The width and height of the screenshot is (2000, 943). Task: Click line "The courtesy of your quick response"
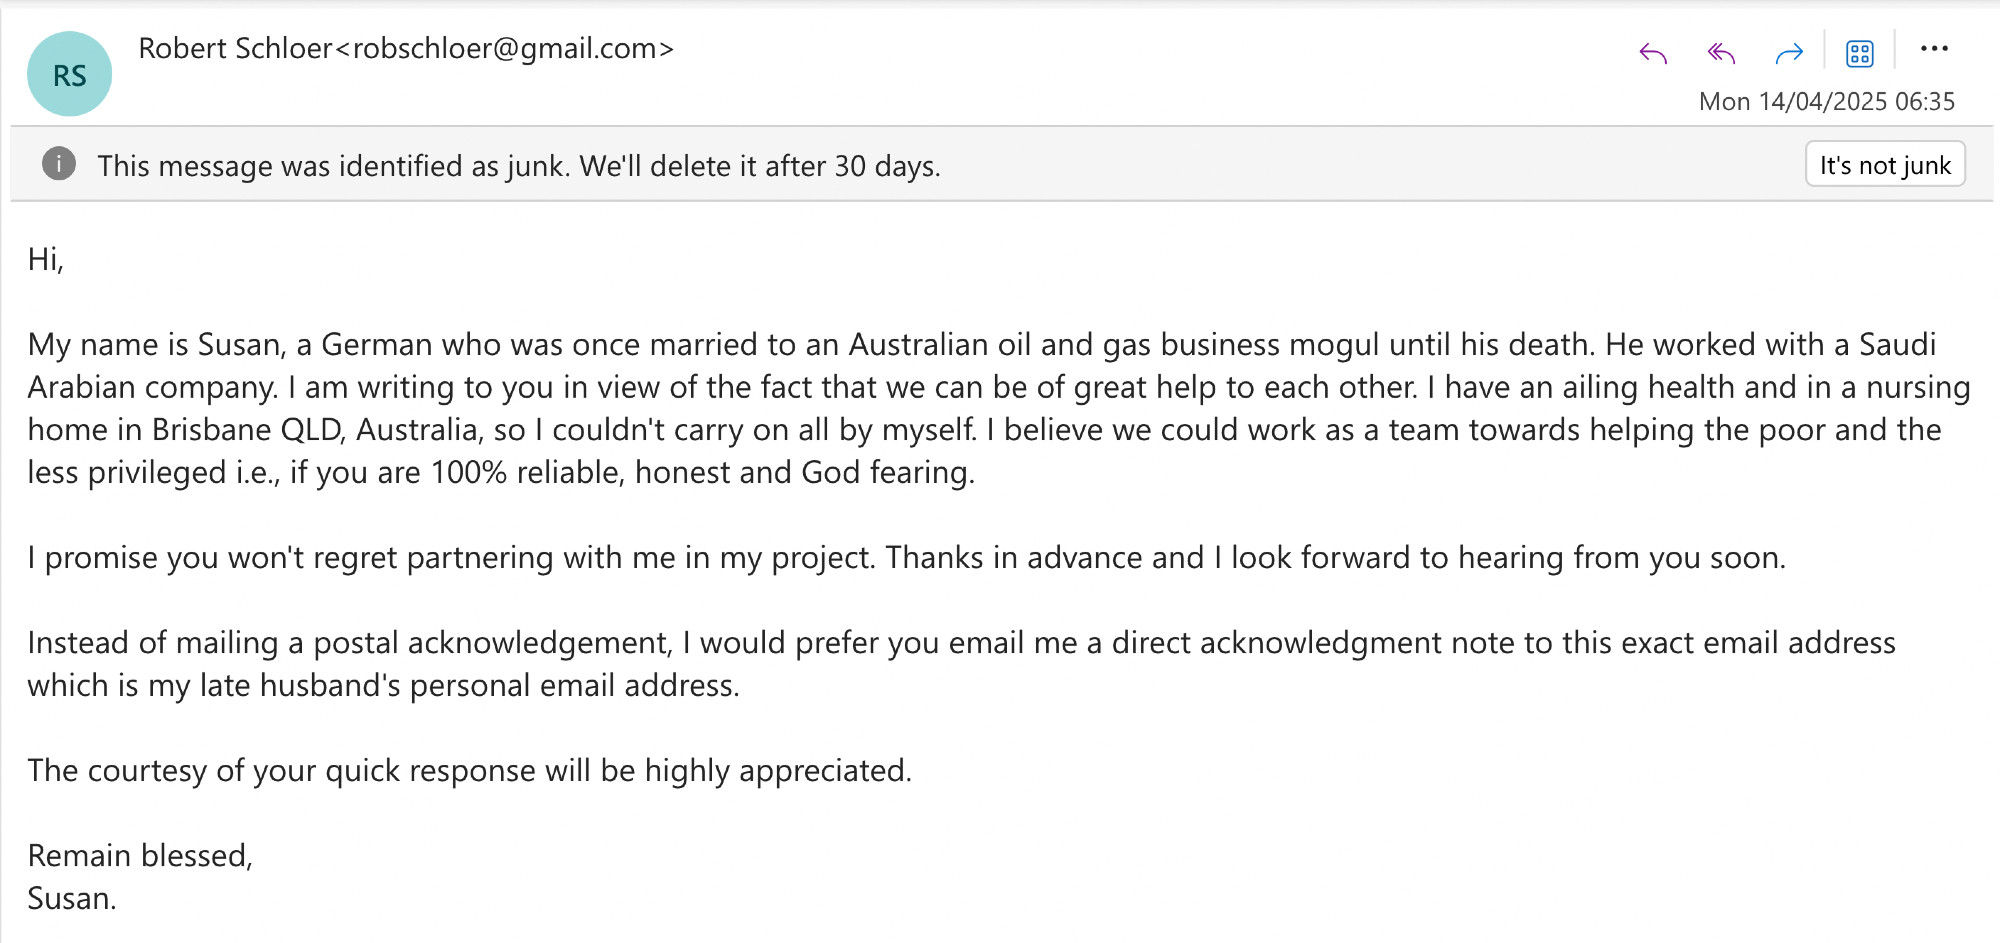pos(470,771)
